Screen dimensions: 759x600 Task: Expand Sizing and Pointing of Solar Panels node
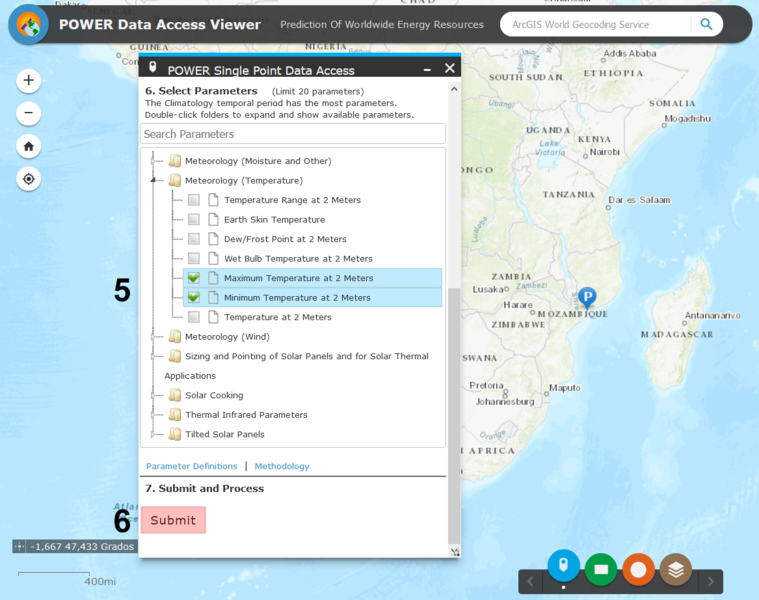coord(153,356)
